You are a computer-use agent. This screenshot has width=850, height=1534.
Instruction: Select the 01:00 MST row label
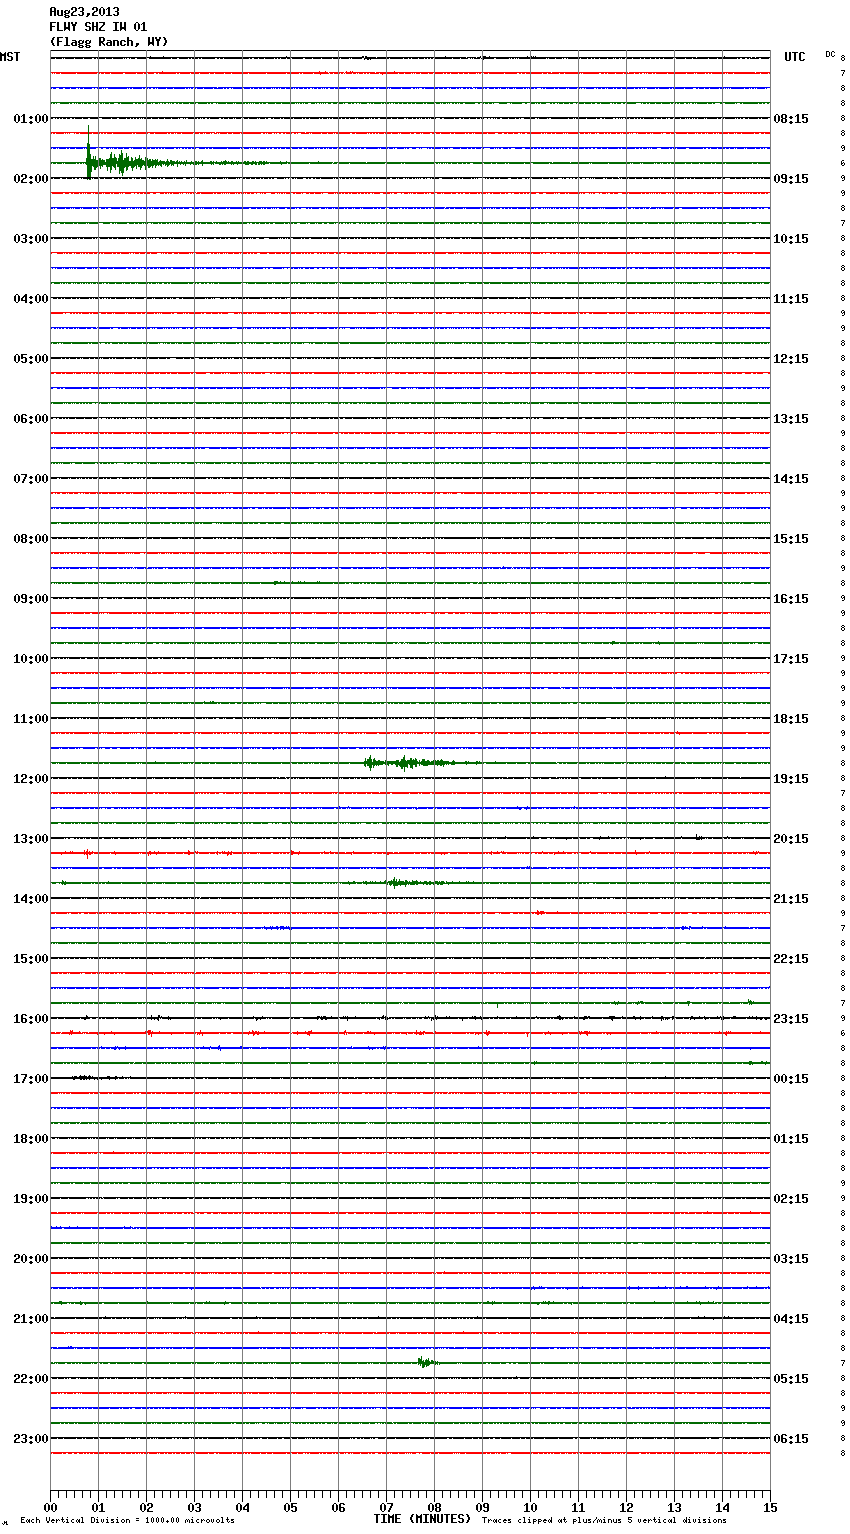pyautogui.click(x=31, y=119)
